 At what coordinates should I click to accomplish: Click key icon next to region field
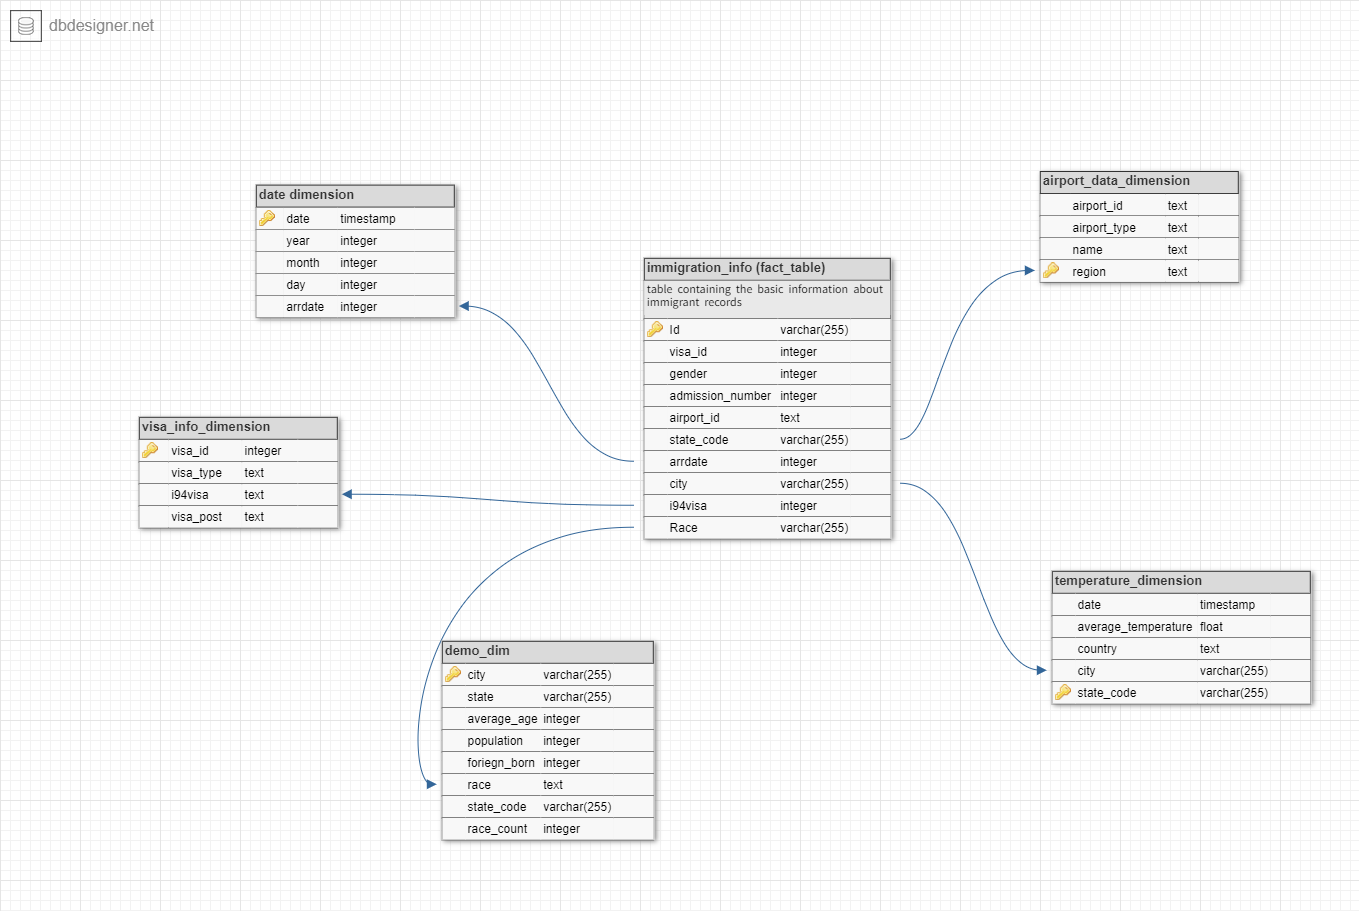1051,271
